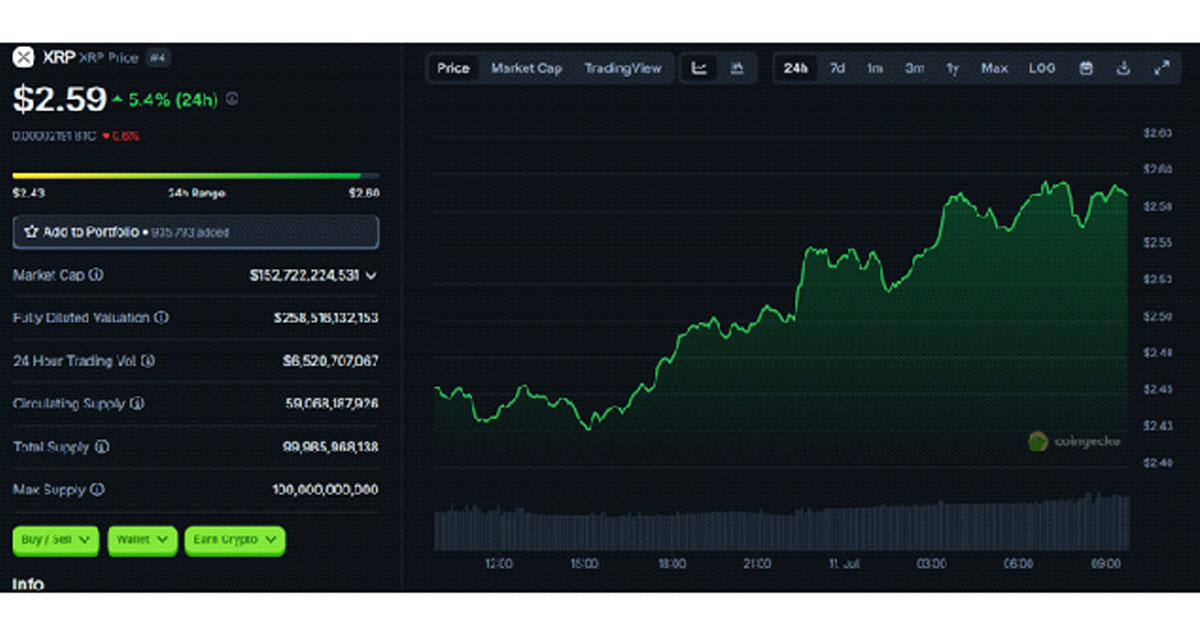The height and width of the screenshot is (630, 1200).
Task: Click the XRP coin logo
Action: [23, 58]
